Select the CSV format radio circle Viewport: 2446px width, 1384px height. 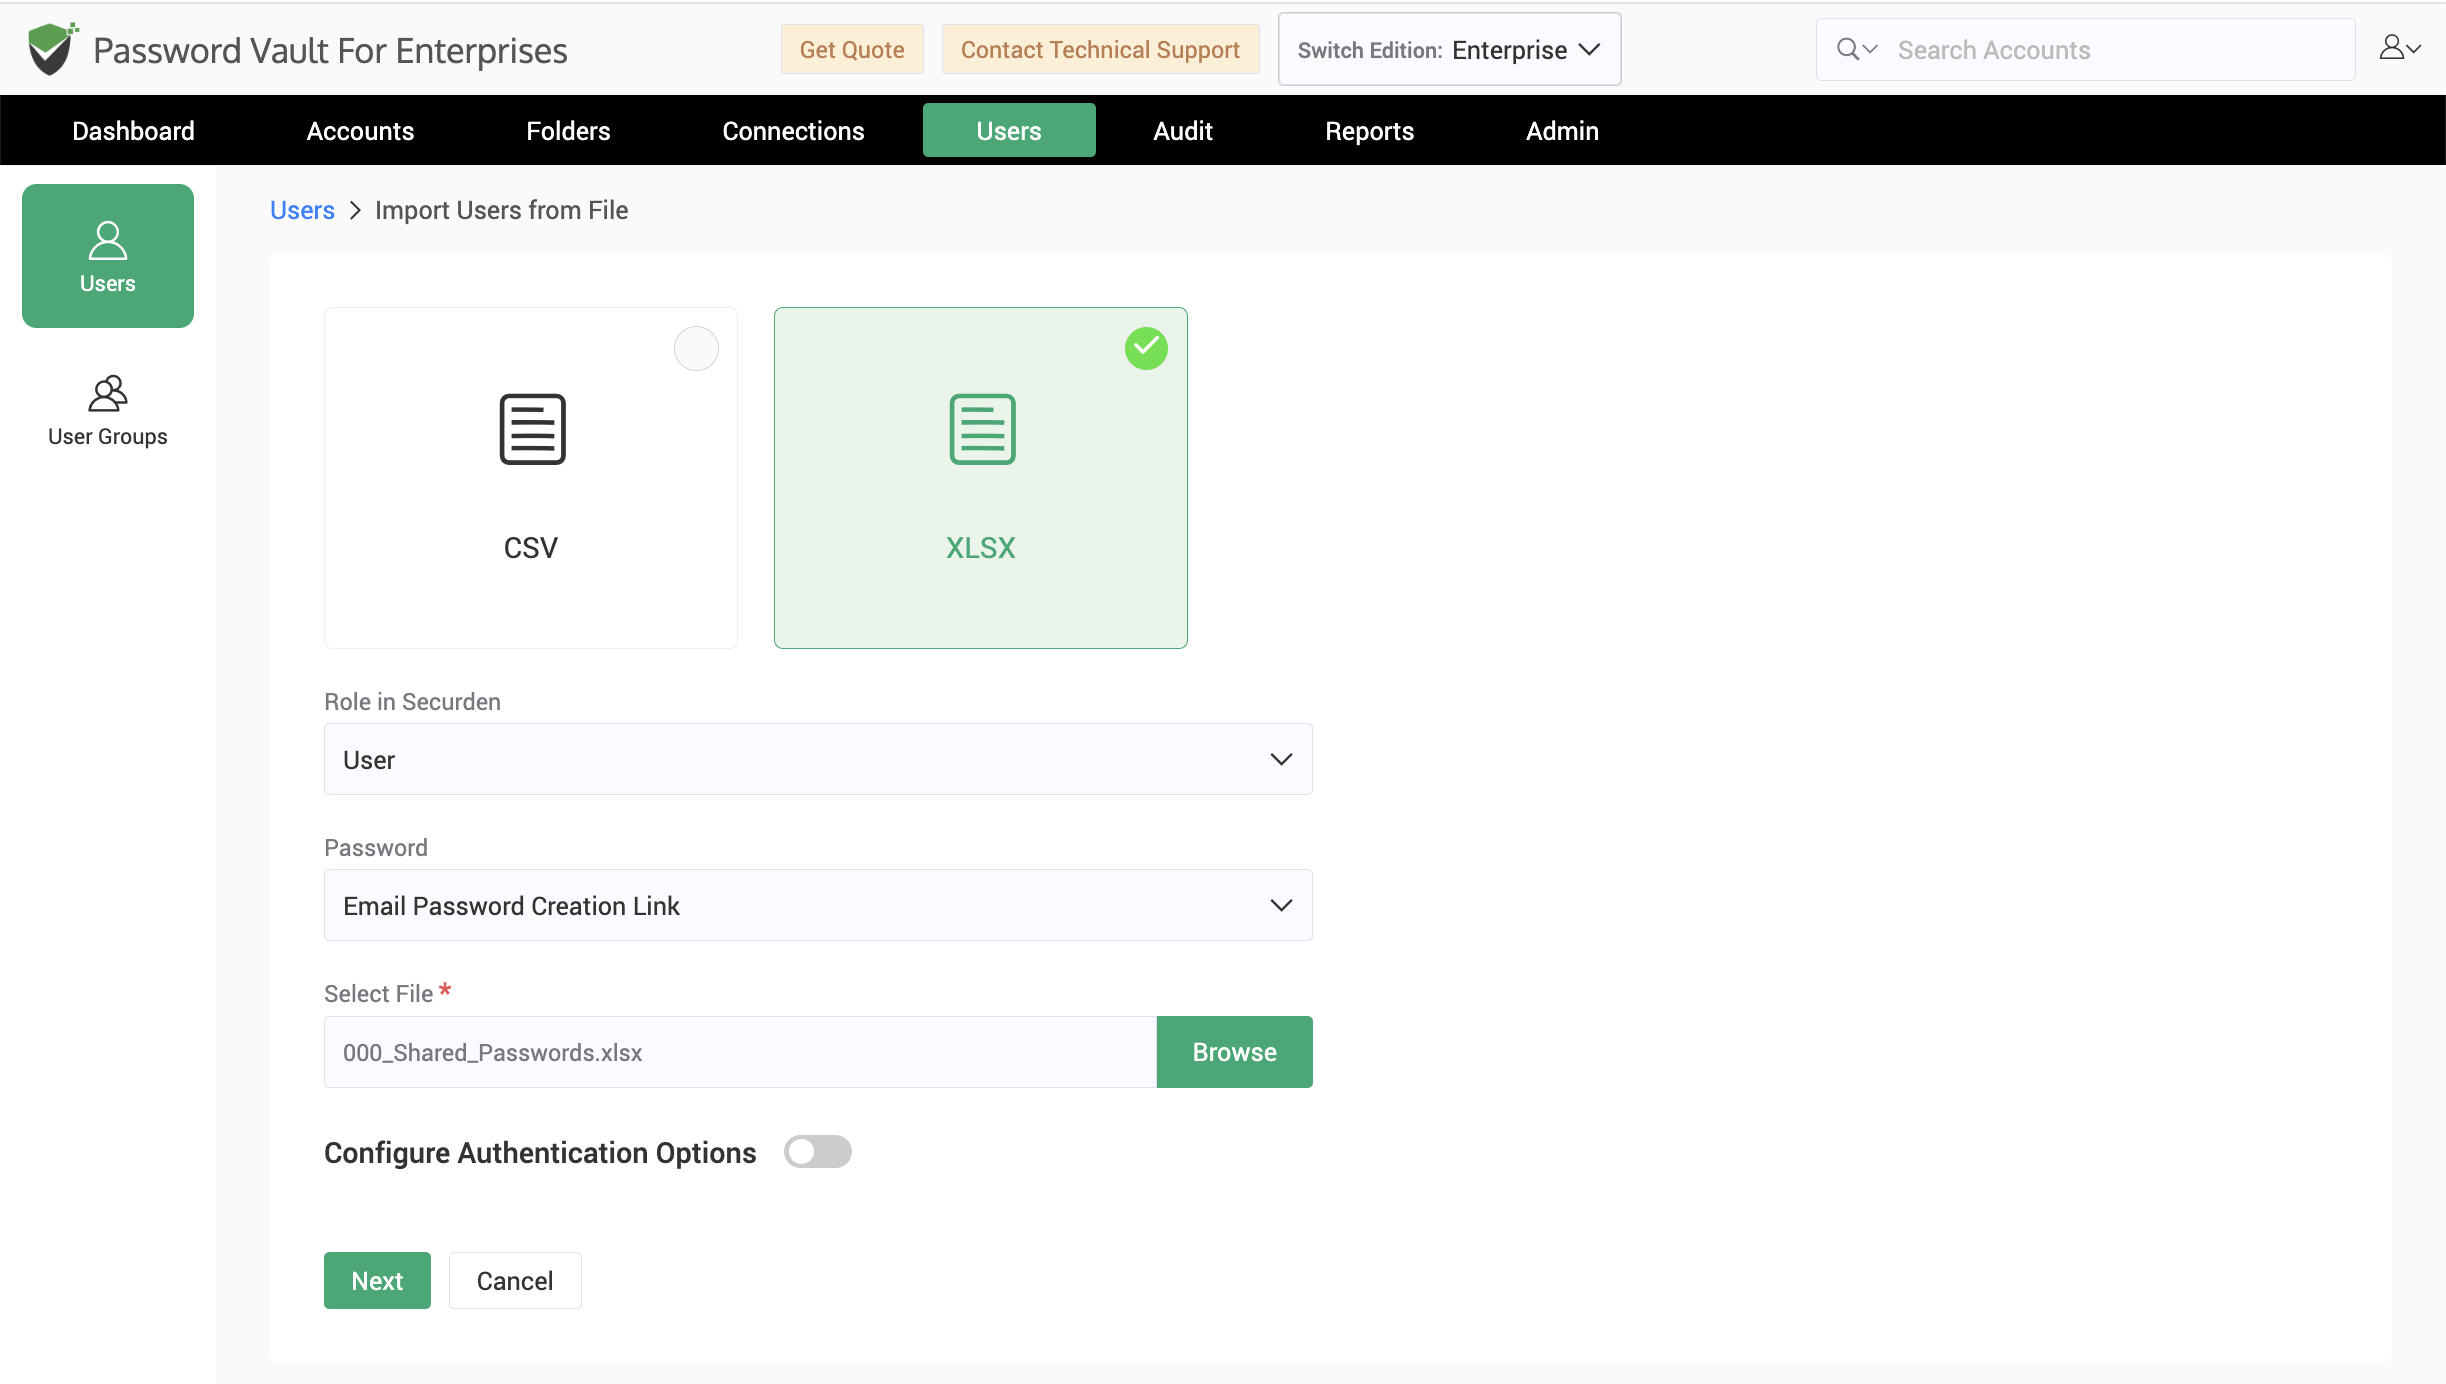[x=696, y=349]
